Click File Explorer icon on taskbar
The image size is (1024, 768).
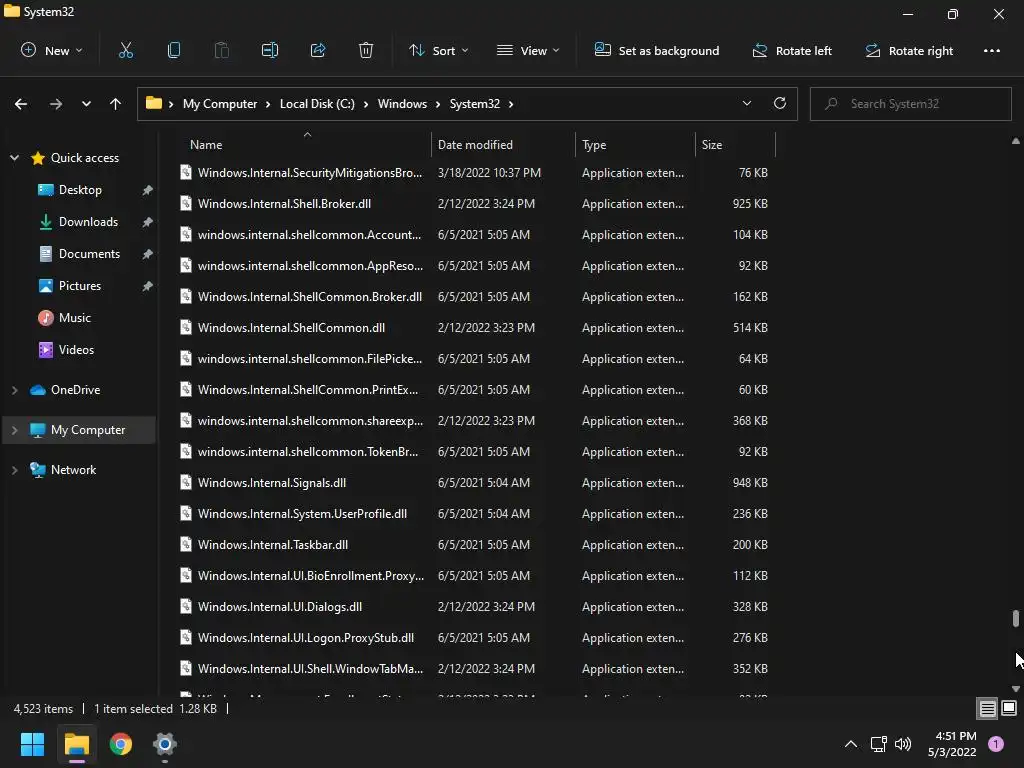[76, 744]
